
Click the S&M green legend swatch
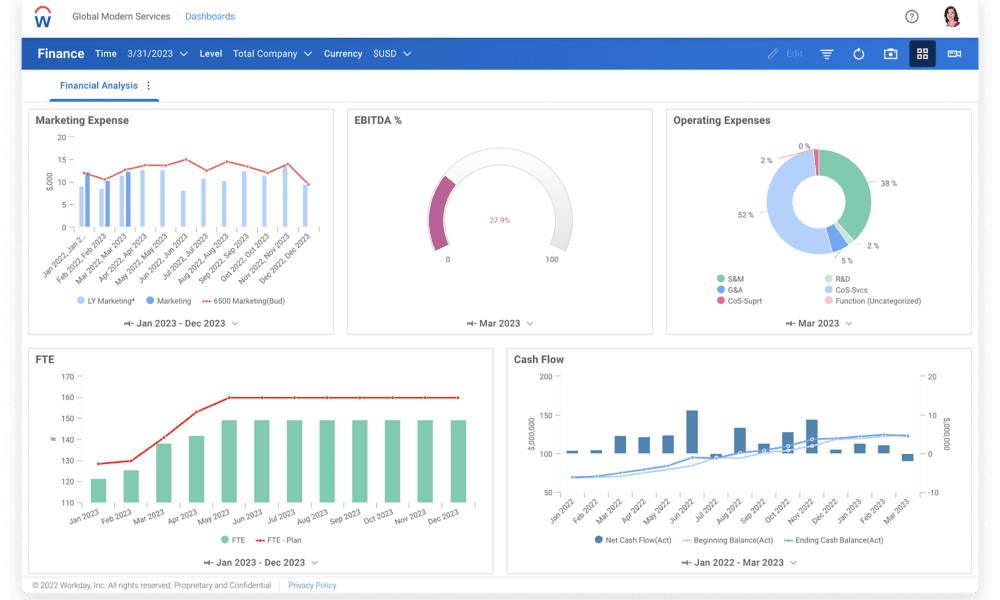click(x=720, y=279)
